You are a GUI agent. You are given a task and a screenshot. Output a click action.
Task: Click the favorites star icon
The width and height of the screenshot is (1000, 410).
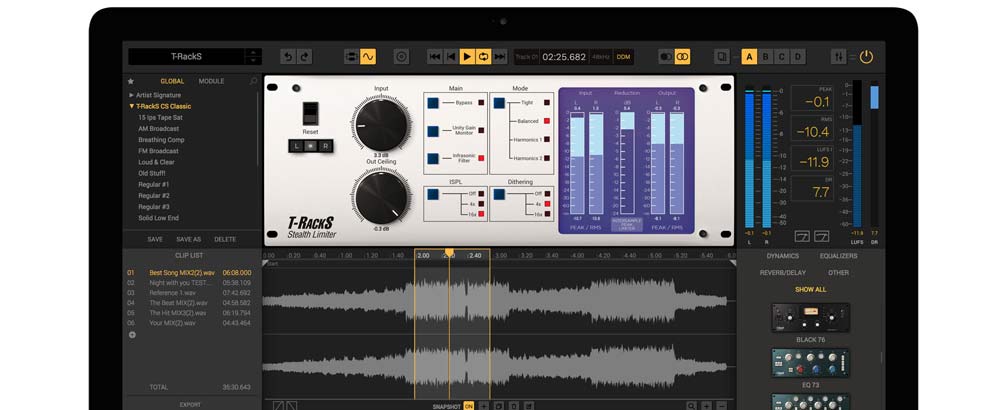131,81
